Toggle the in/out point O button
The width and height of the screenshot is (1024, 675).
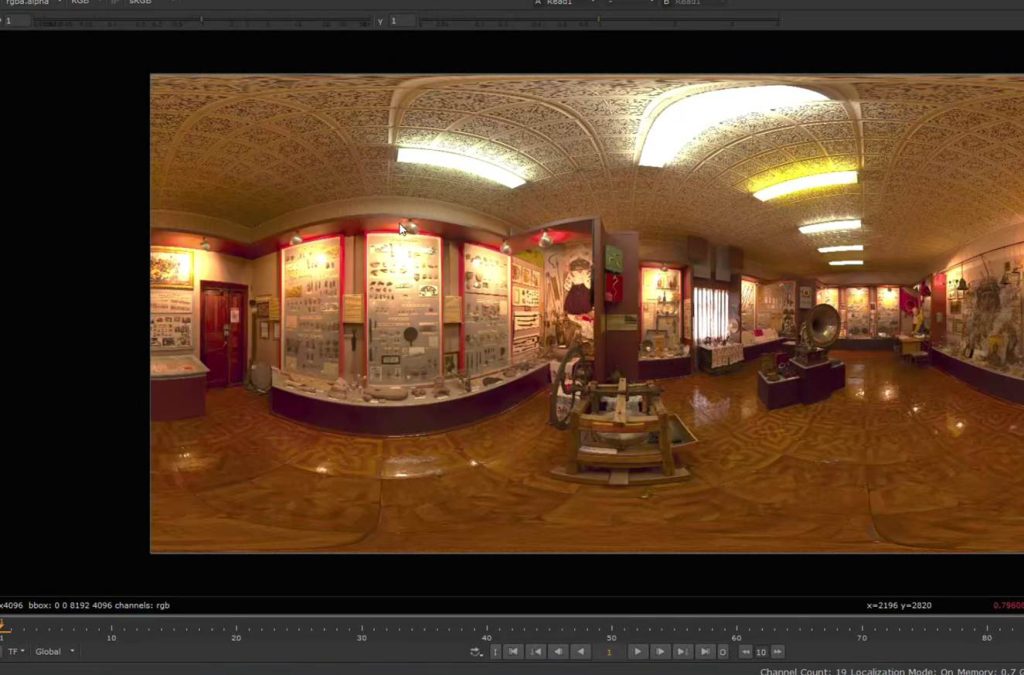click(723, 652)
